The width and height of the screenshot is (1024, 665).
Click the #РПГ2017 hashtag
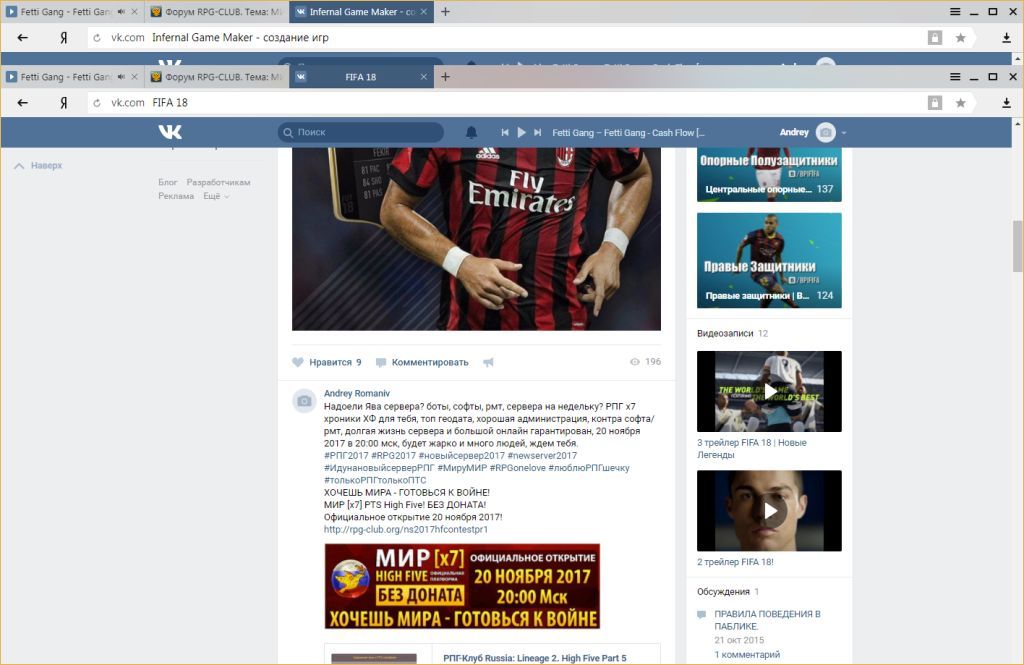(346, 455)
